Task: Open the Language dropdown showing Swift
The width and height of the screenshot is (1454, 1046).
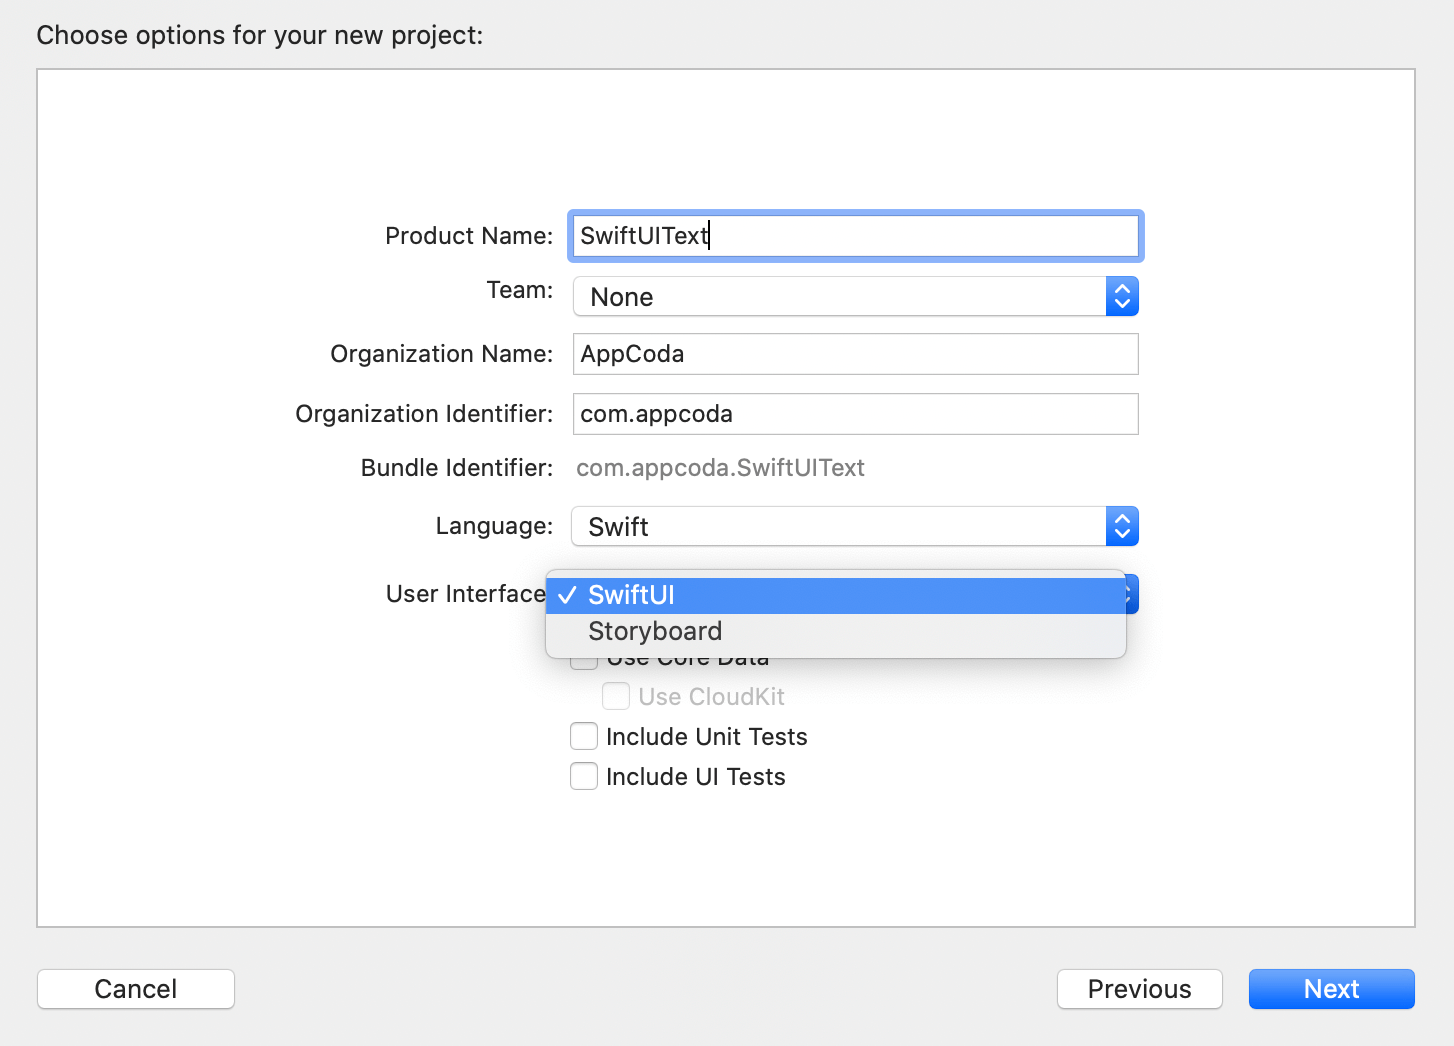Action: pos(840,527)
